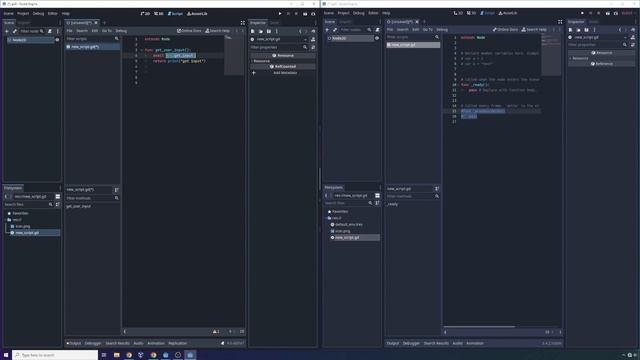Open Debugger tab in right bottom panel
Image resolution: width=640 pixels, height=360 pixels.
coord(411,343)
